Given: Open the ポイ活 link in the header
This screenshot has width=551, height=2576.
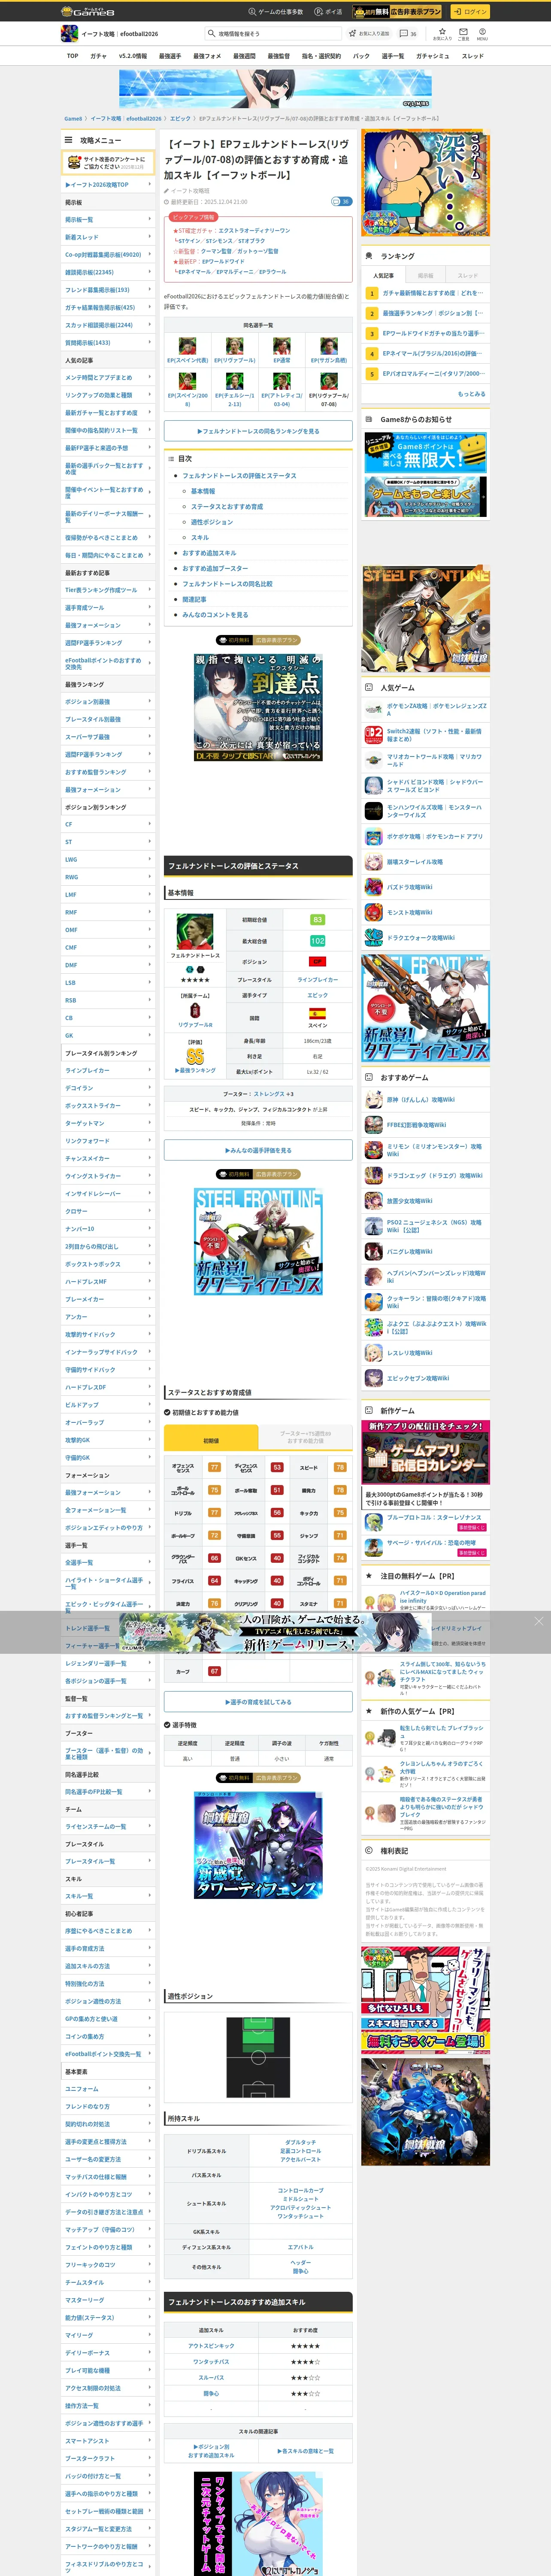Looking at the screenshot, I should tap(328, 11).
